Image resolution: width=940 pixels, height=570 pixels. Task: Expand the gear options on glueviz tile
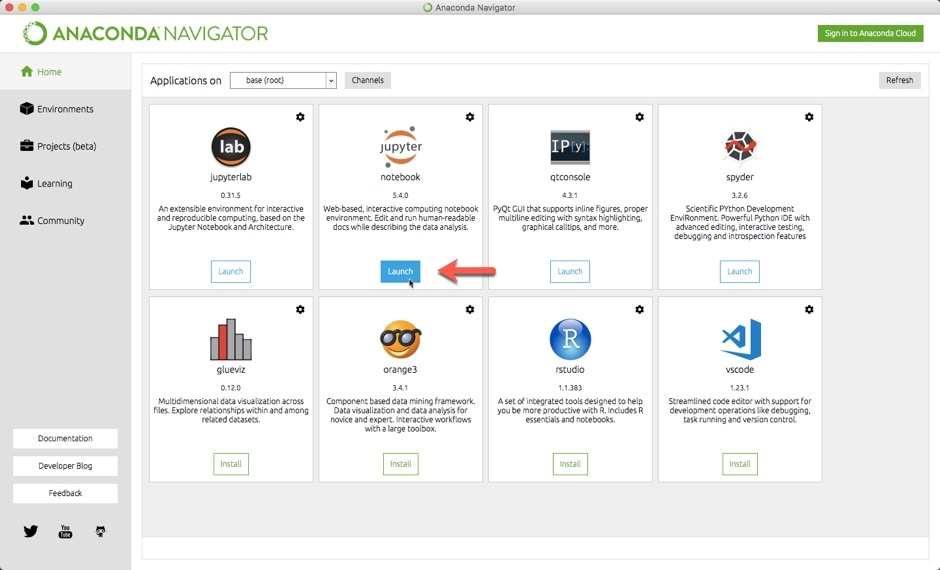300,310
